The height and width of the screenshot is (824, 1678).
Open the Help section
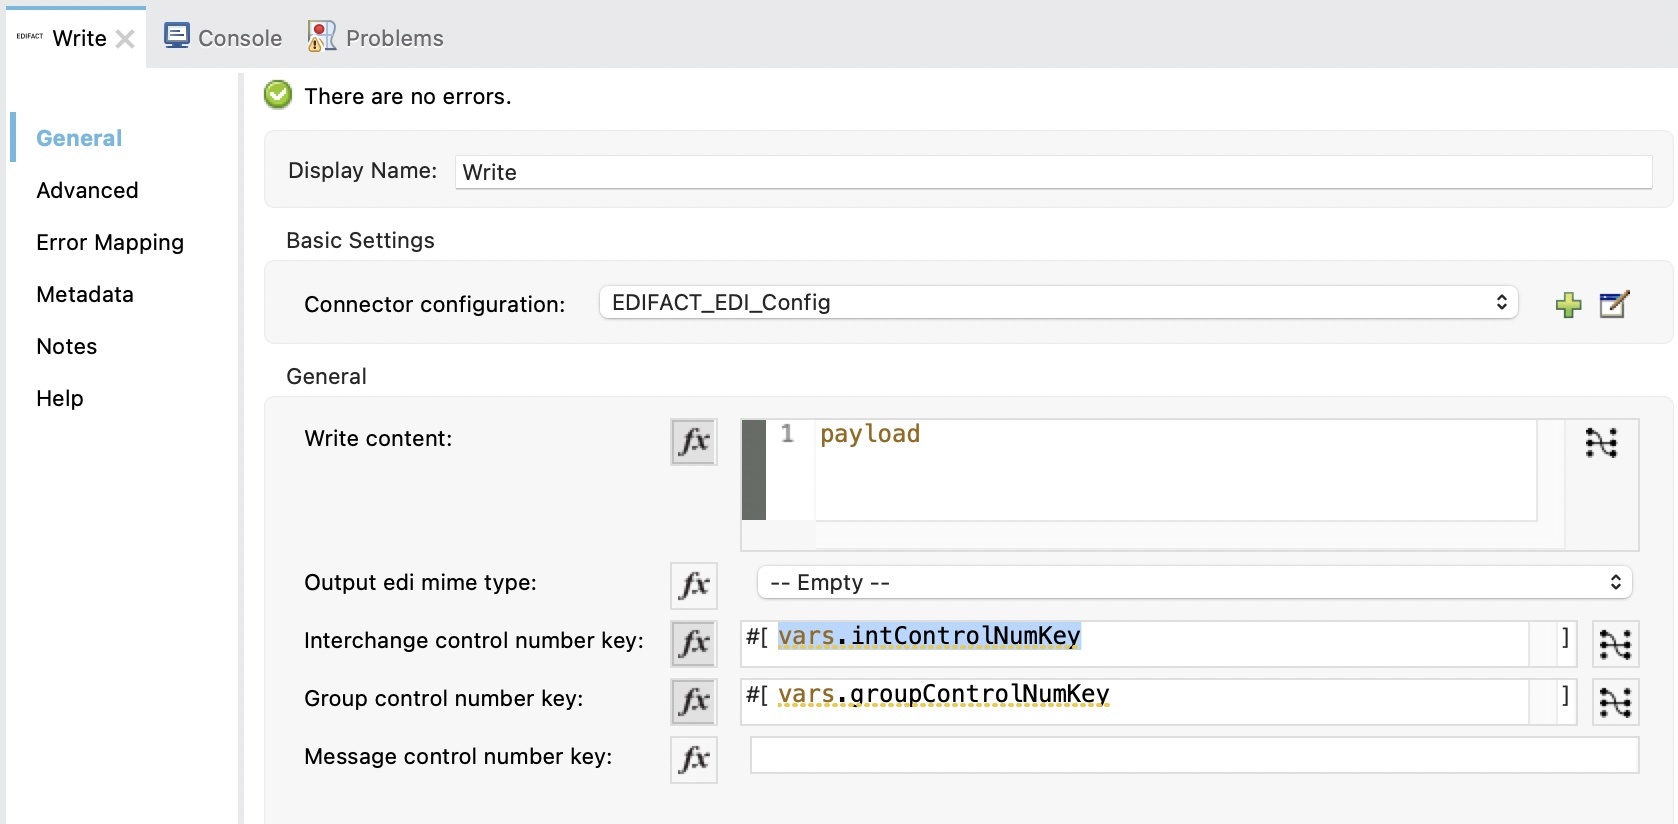pos(60,398)
